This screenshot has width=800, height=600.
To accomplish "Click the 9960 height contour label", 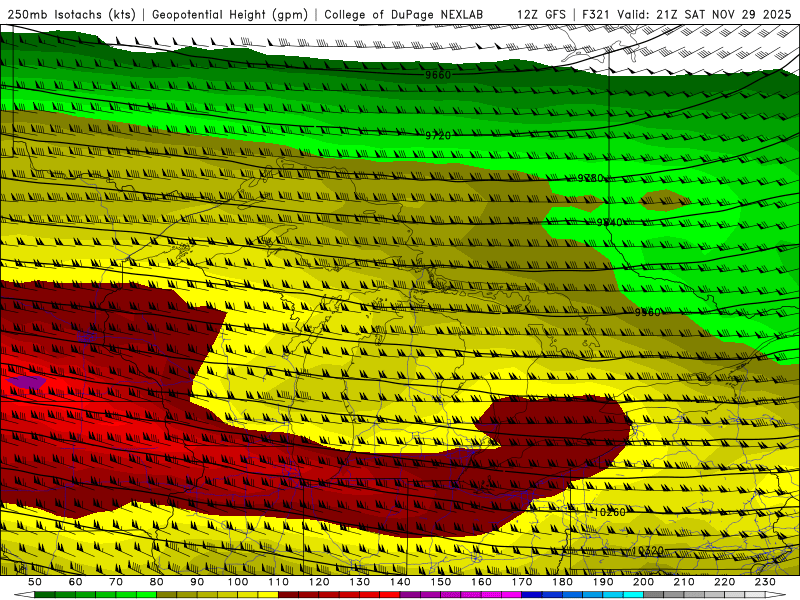I will (647, 312).
